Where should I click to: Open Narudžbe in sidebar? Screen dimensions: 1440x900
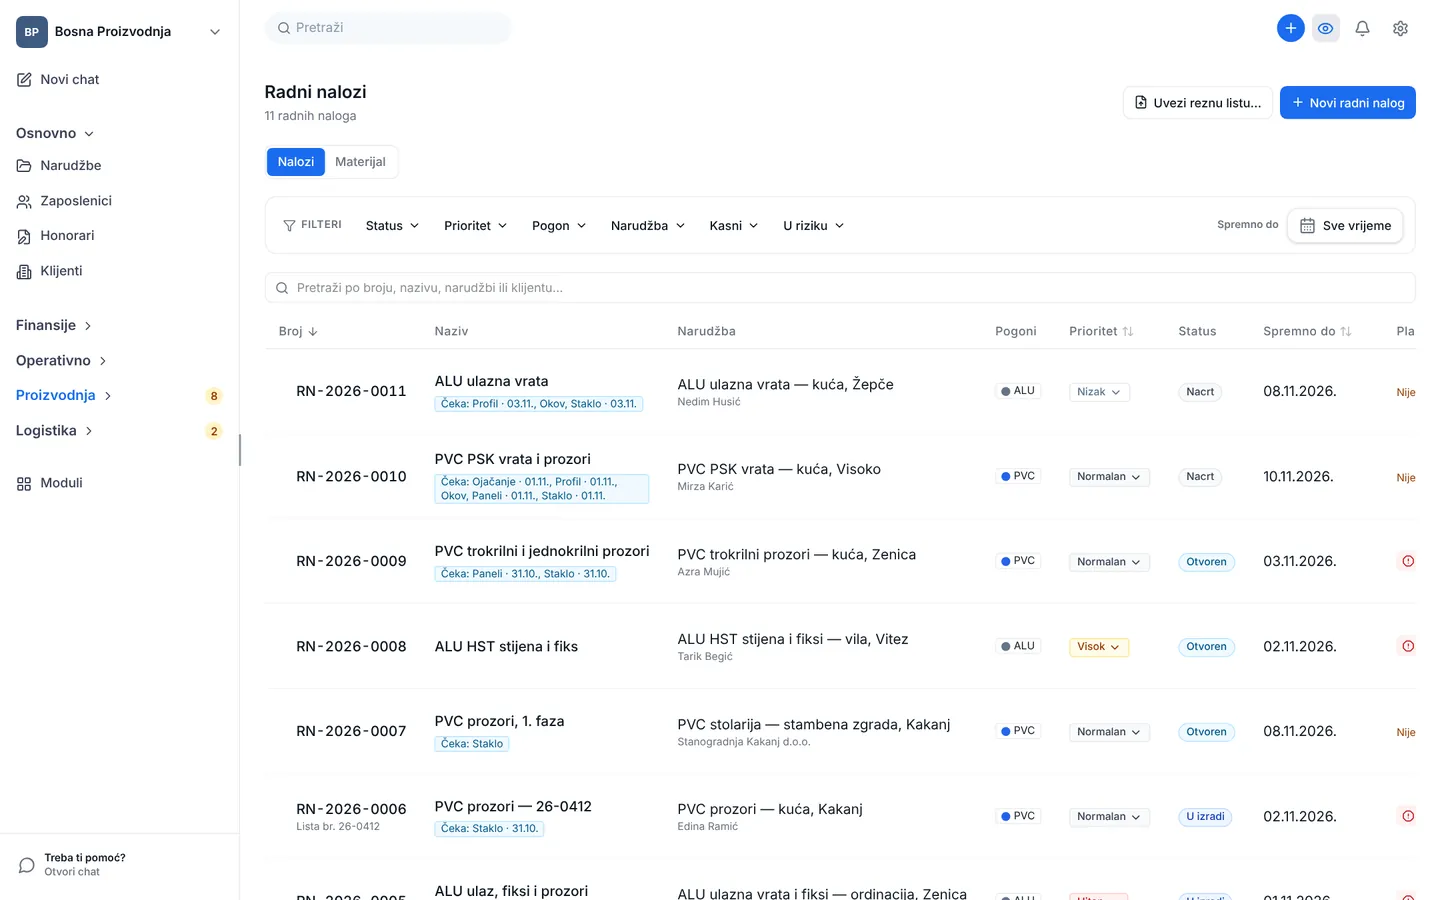coord(60,166)
